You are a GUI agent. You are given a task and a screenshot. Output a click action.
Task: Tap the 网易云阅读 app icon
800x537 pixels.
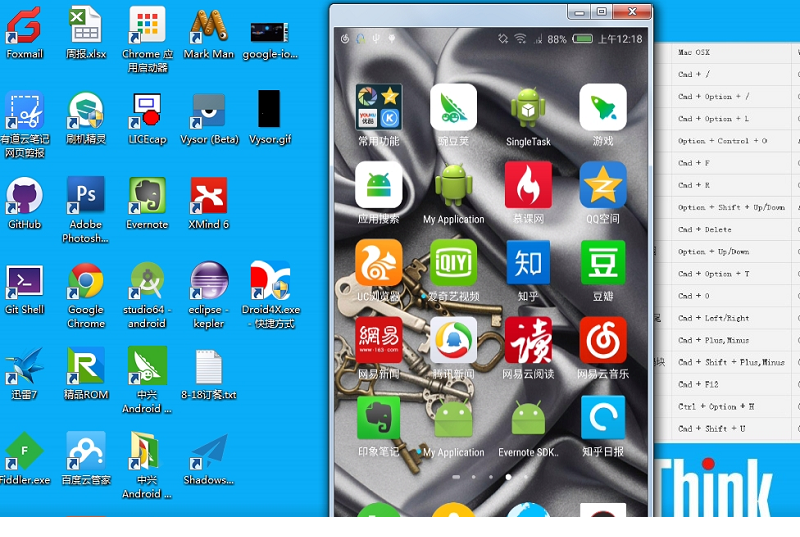click(528, 340)
